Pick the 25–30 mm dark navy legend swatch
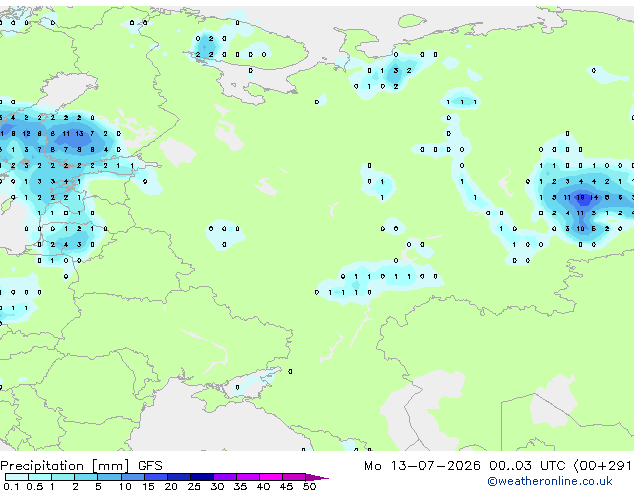 (x=201, y=477)
